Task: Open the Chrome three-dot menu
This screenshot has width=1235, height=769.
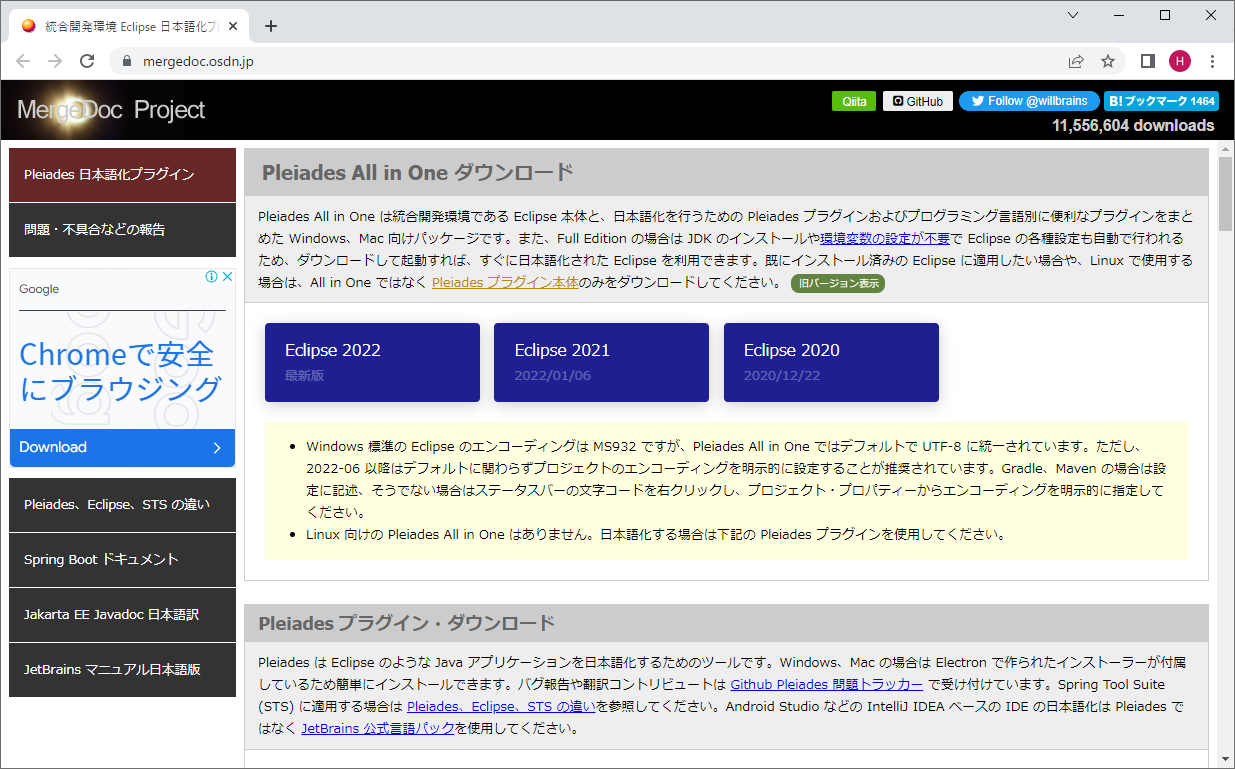Action: click(x=1212, y=61)
